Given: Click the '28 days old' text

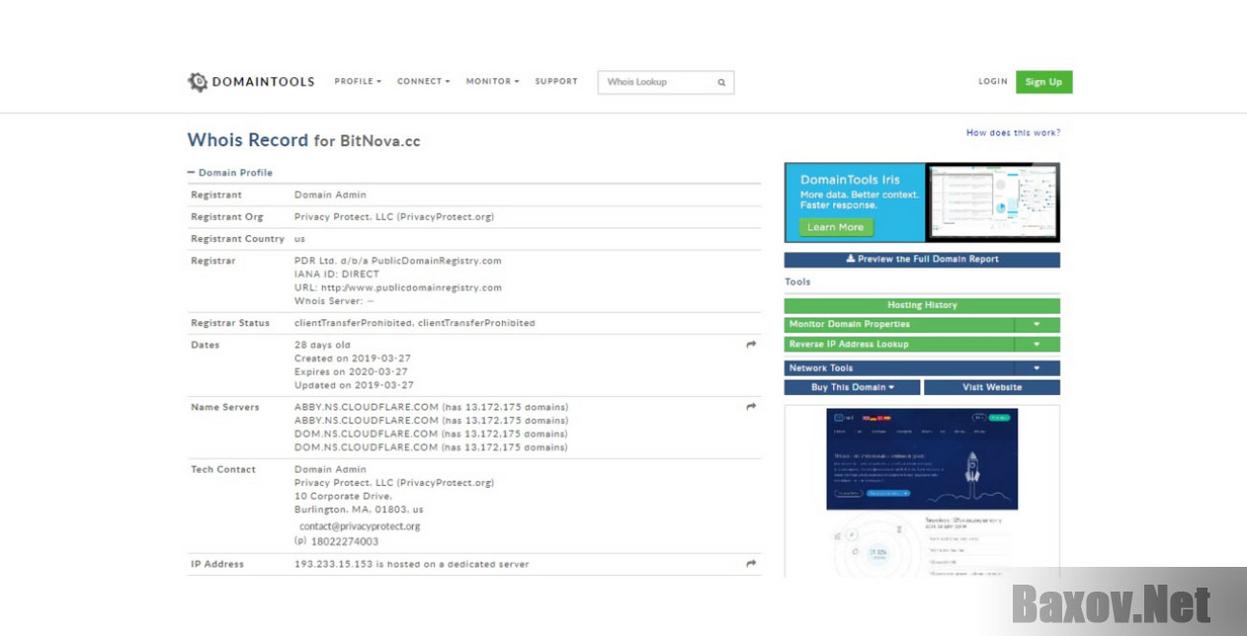Looking at the screenshot, I should point(321,345).
